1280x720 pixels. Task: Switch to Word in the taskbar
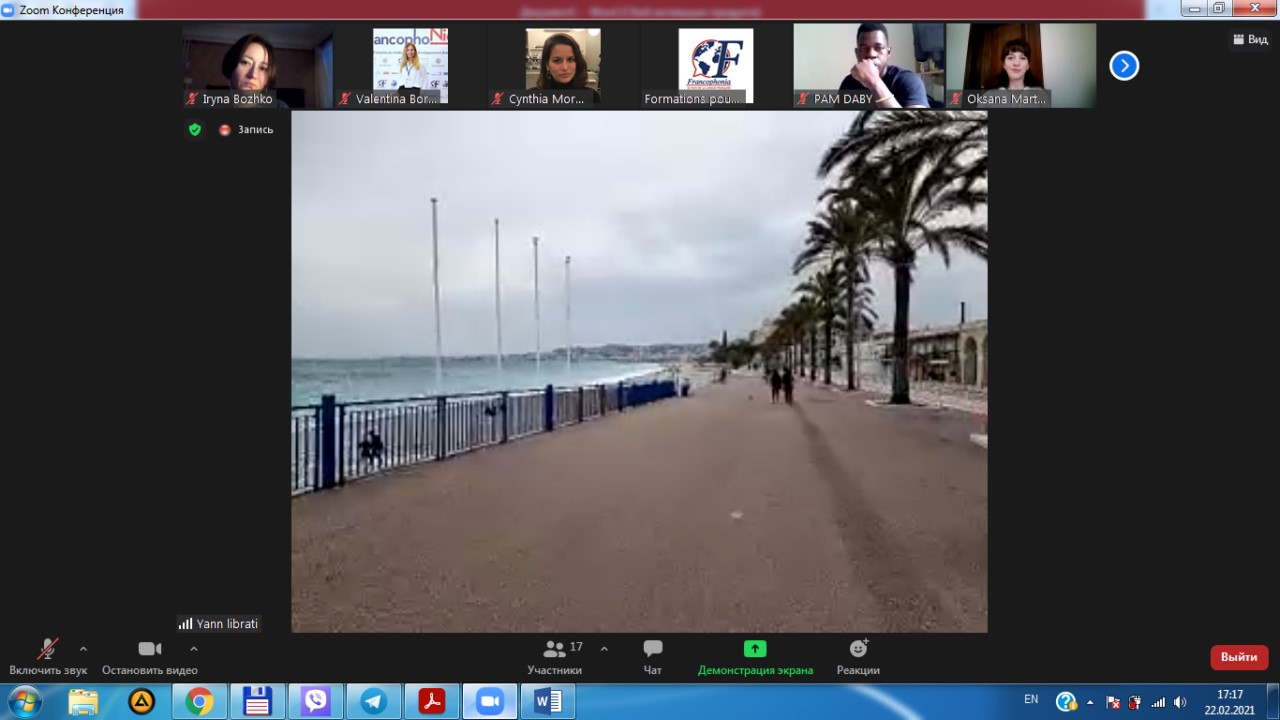(x=548, y=701)
